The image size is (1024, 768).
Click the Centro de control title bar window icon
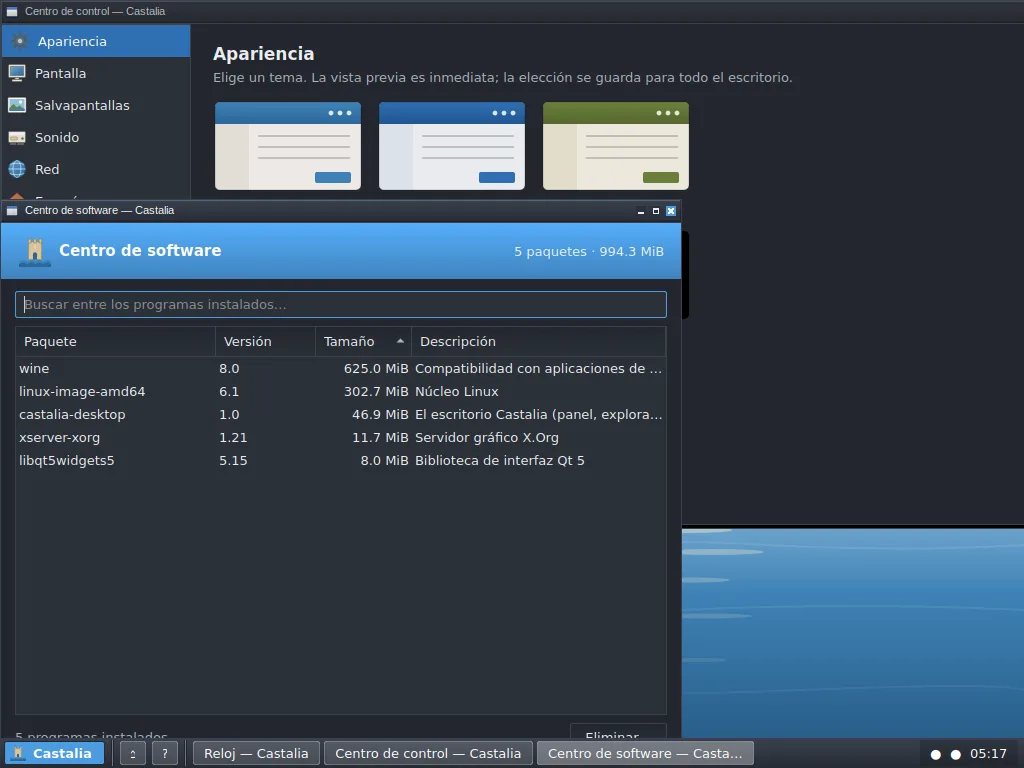click(12, 12)
